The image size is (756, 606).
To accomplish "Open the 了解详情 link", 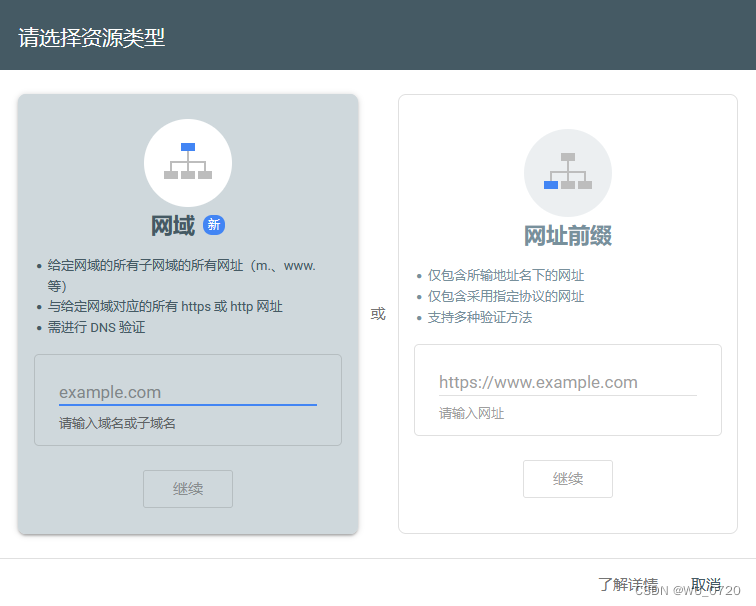I will 628,584.
